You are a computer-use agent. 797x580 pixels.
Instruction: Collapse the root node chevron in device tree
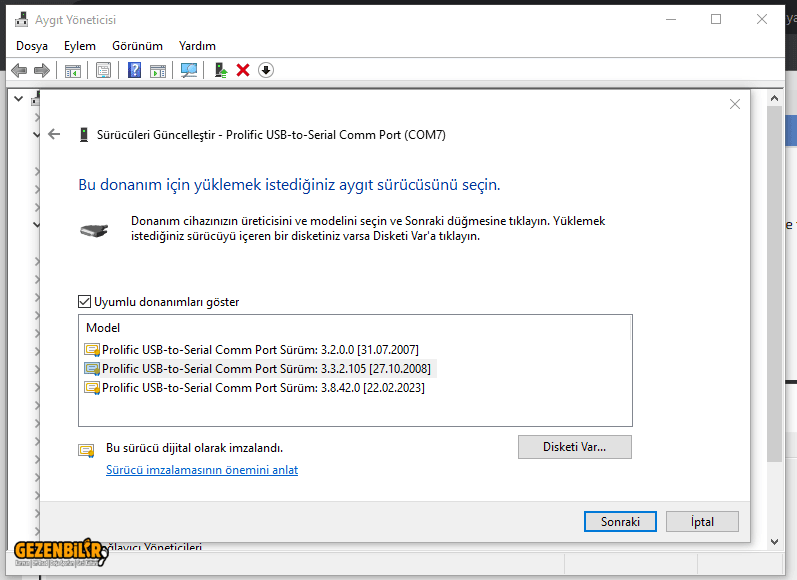(19, 99)
